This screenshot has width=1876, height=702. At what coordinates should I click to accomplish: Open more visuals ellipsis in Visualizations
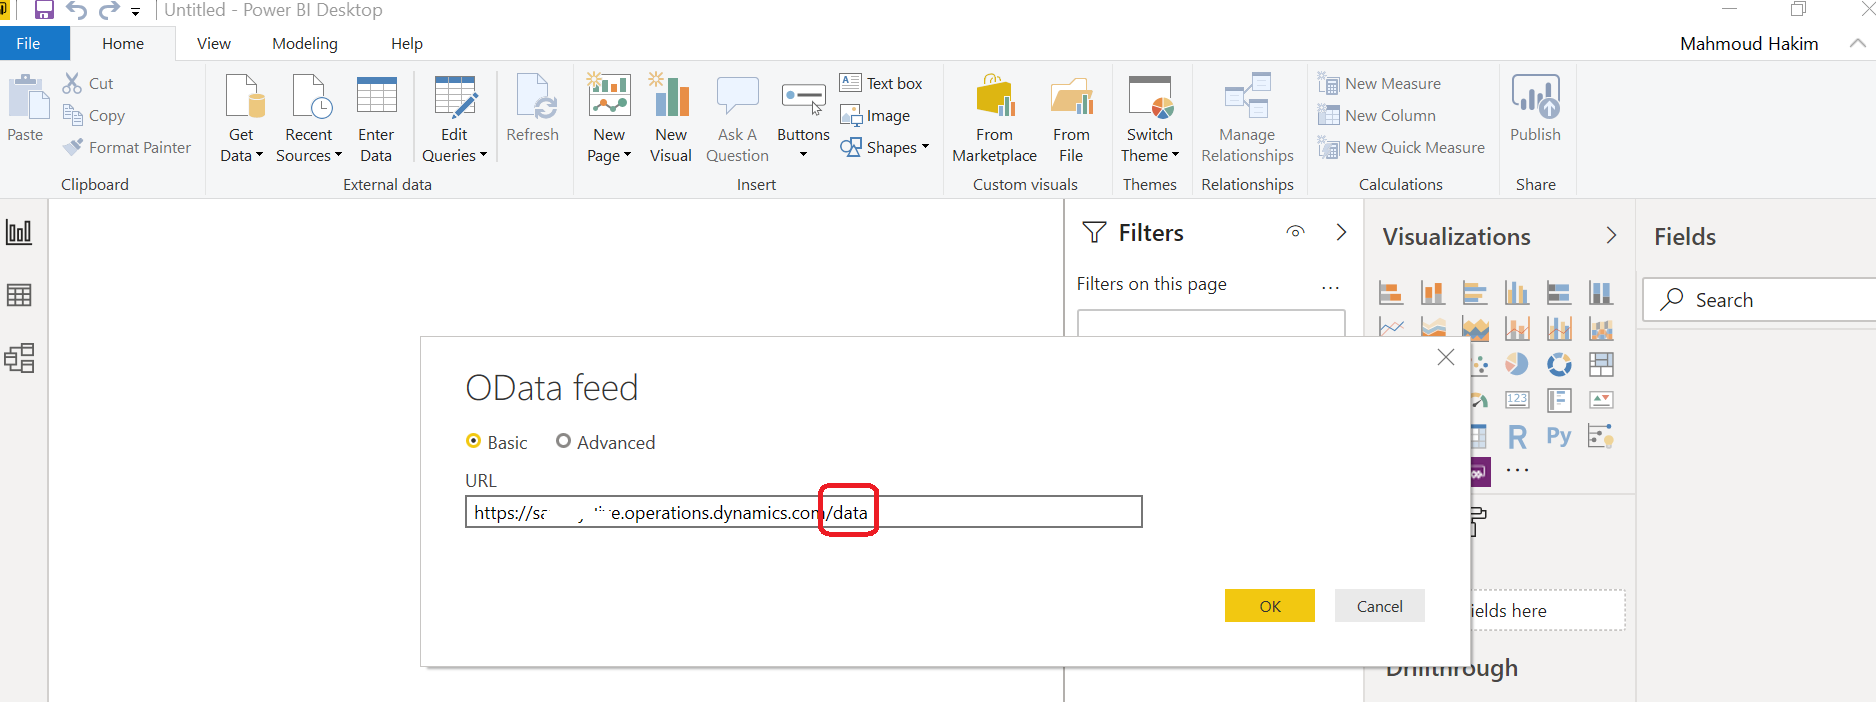(1517, 470)
